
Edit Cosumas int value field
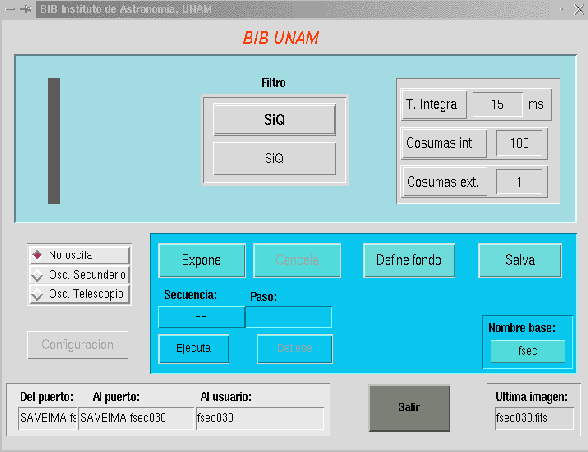(519, 143)
